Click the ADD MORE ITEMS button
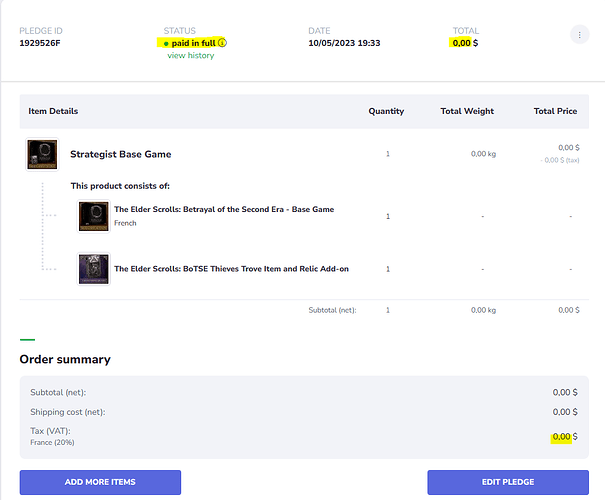The image size is (605, 500). 100,482
